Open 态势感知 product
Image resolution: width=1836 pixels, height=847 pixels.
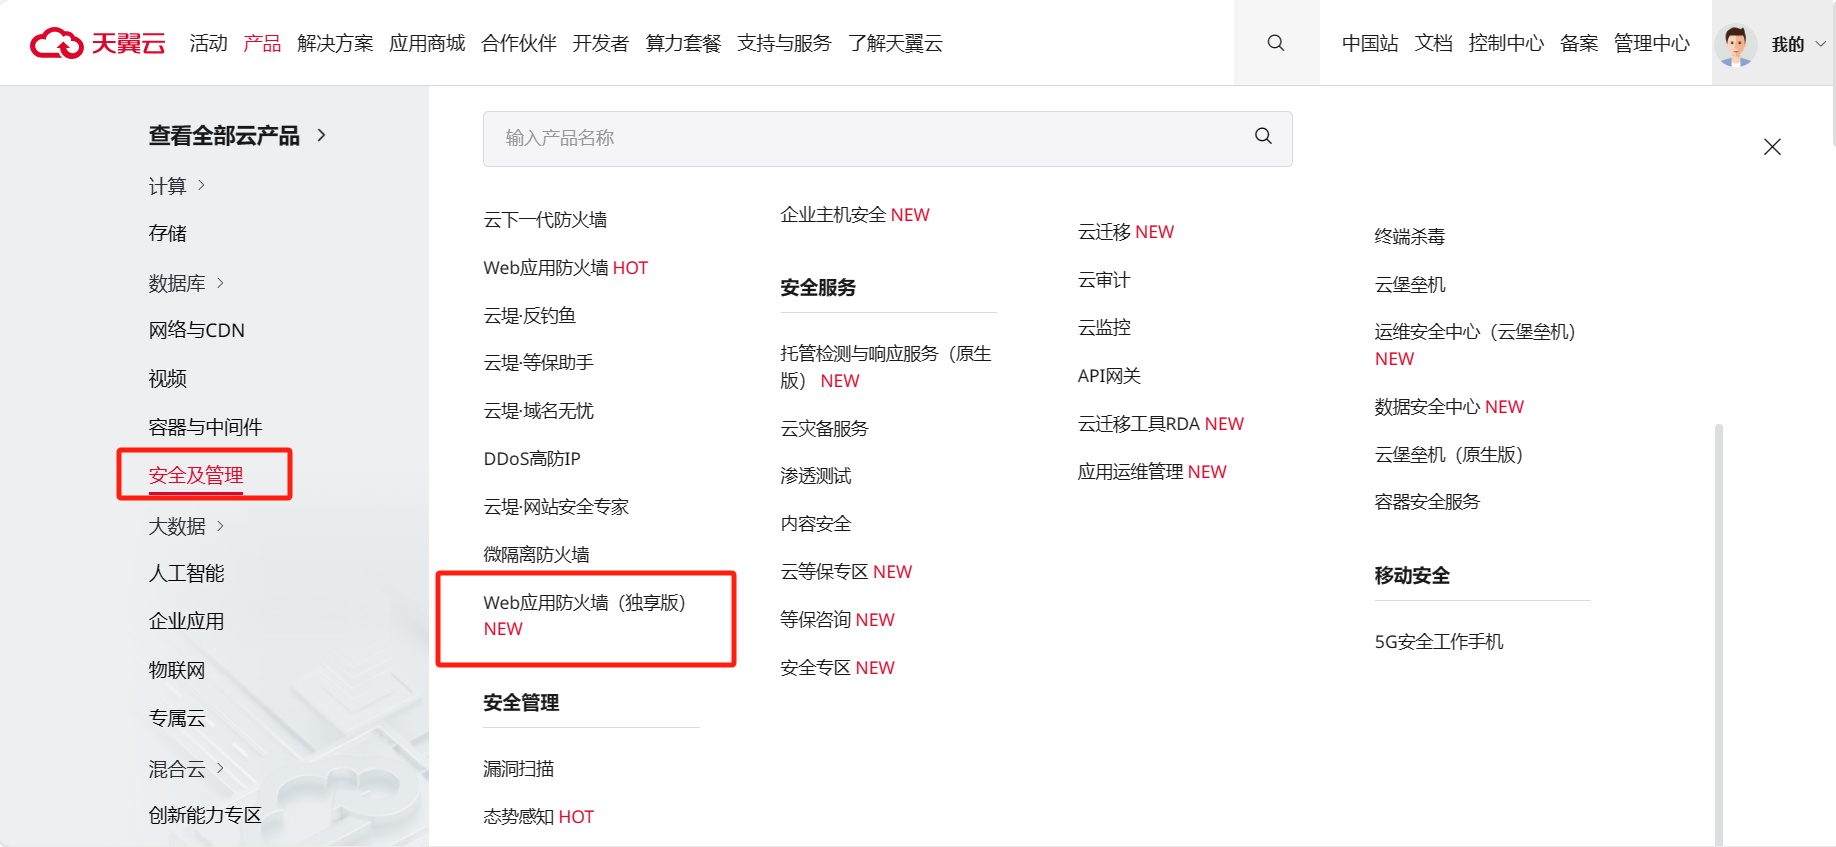coord(538,816)
